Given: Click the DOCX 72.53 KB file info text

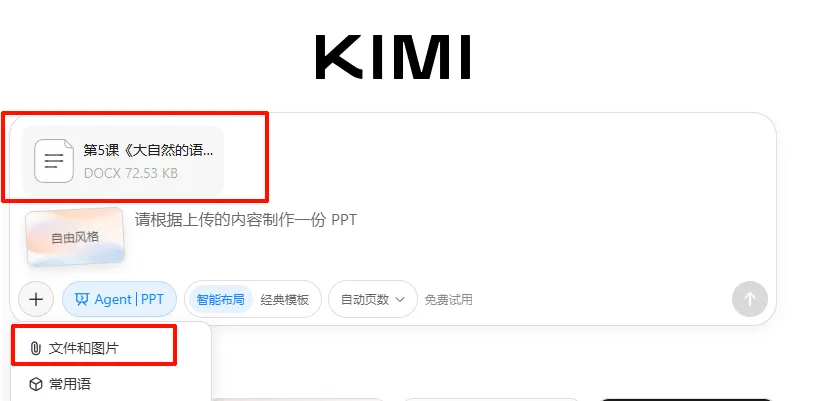Looking at the screenshot, I should pos(131,173).
